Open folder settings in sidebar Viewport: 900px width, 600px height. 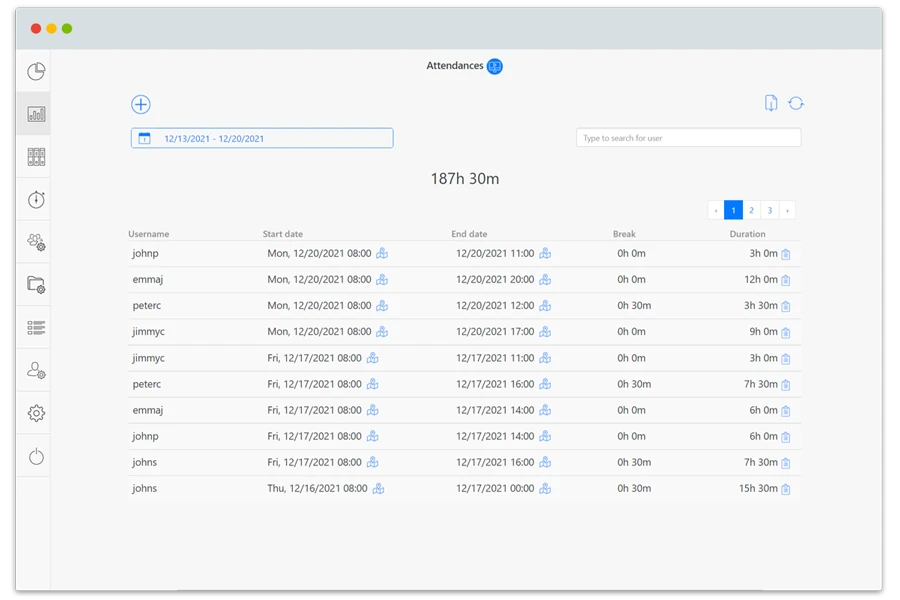[x=36, y=285]
